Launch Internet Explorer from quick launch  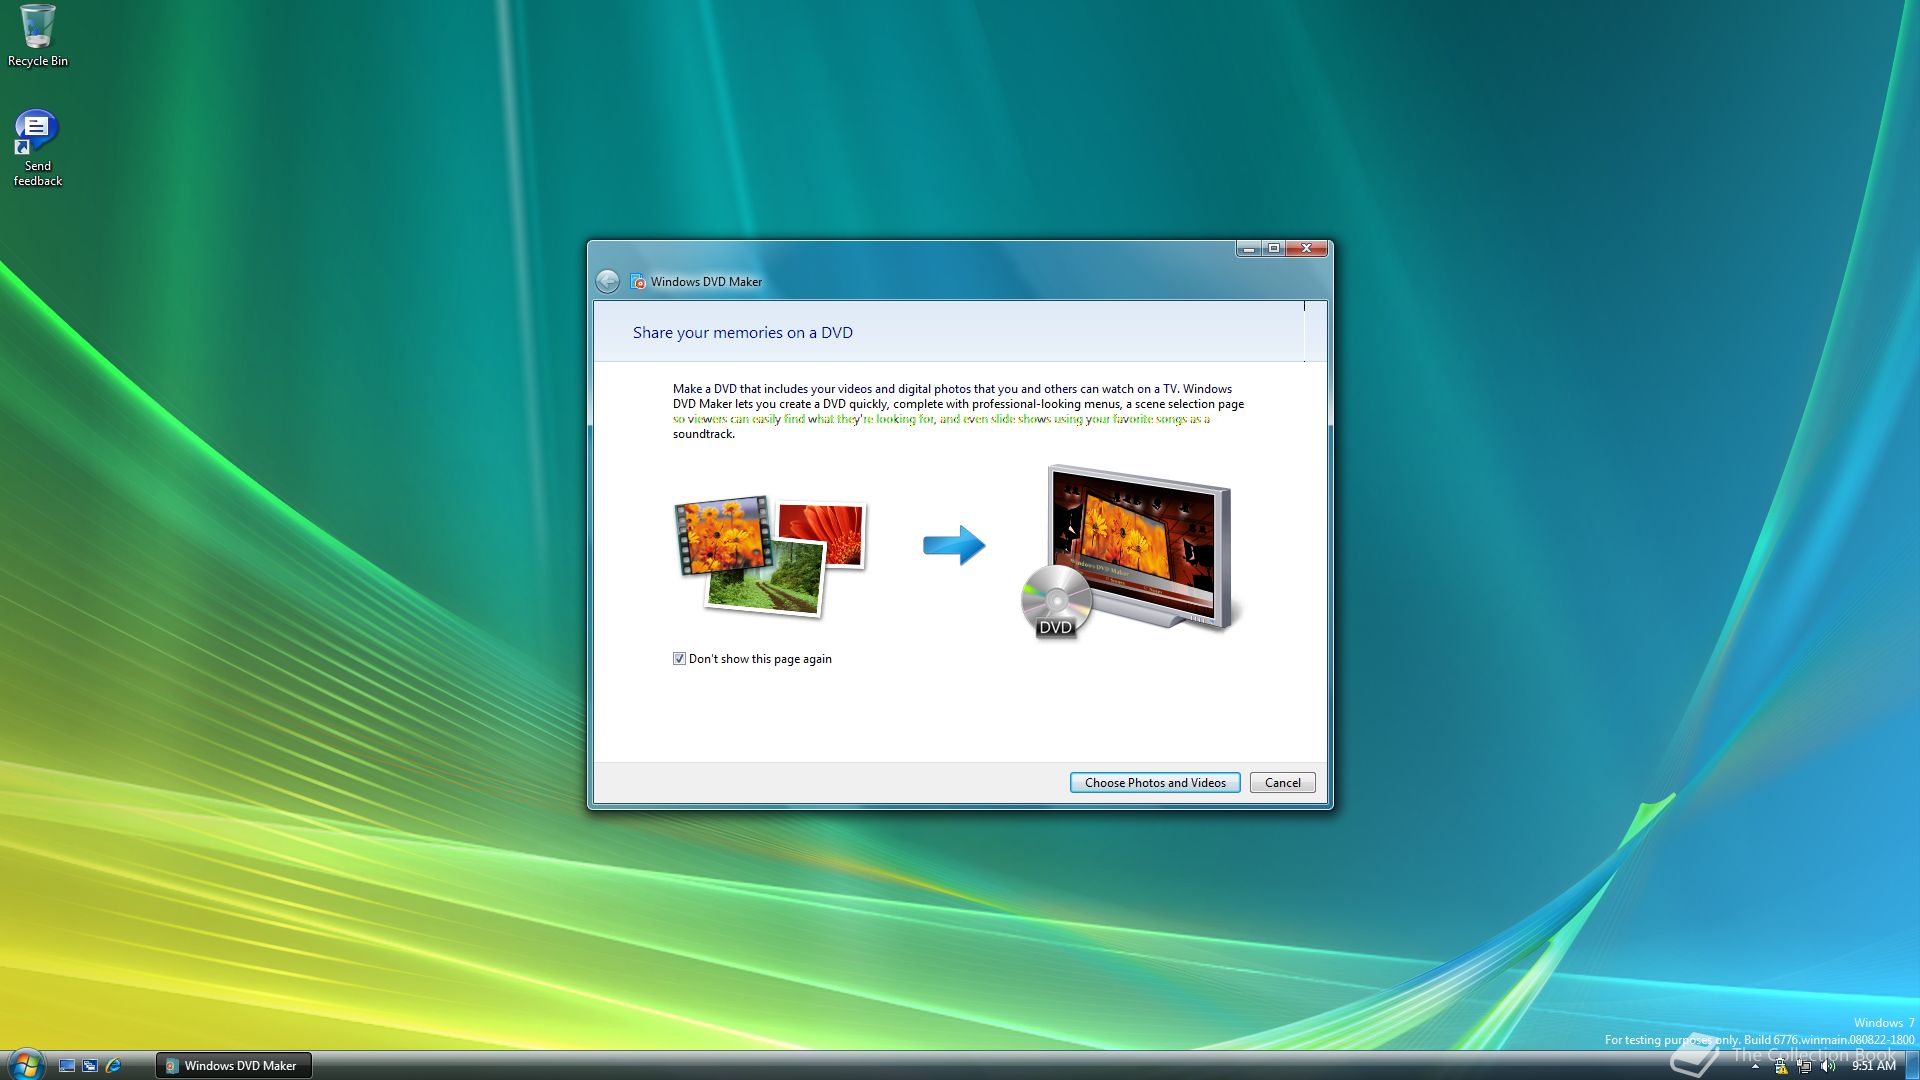tap(113, 1066)
